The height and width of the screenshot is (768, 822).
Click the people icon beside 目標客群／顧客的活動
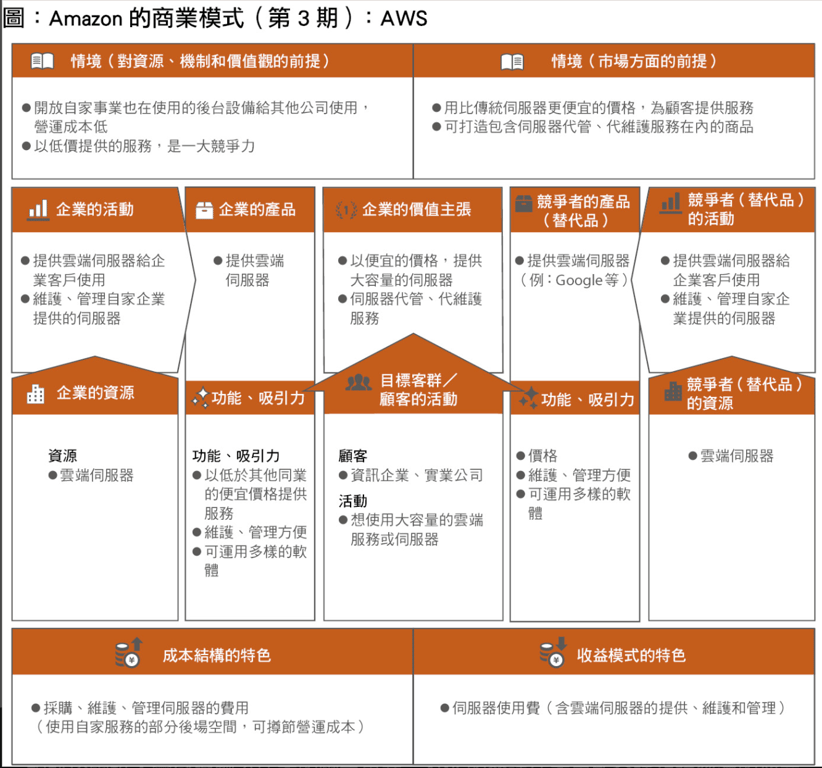[359, 382]
